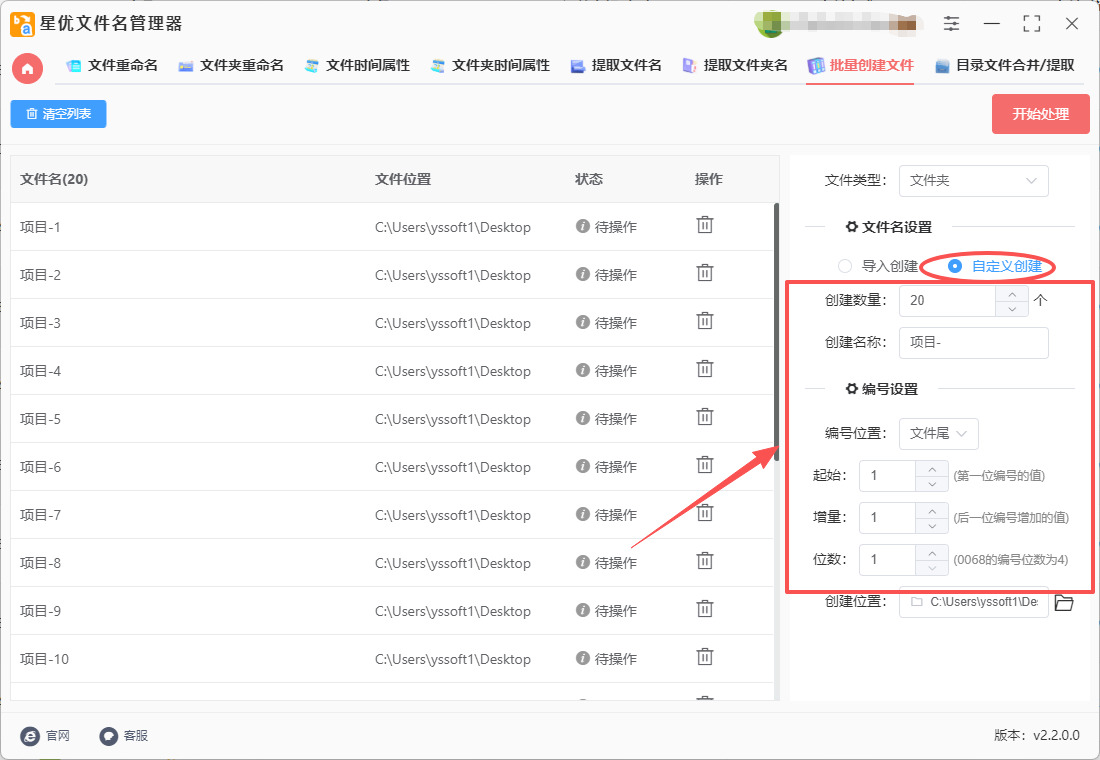
Task: Delete the 项目-10 row with trash icon
Action: (704, 658)
